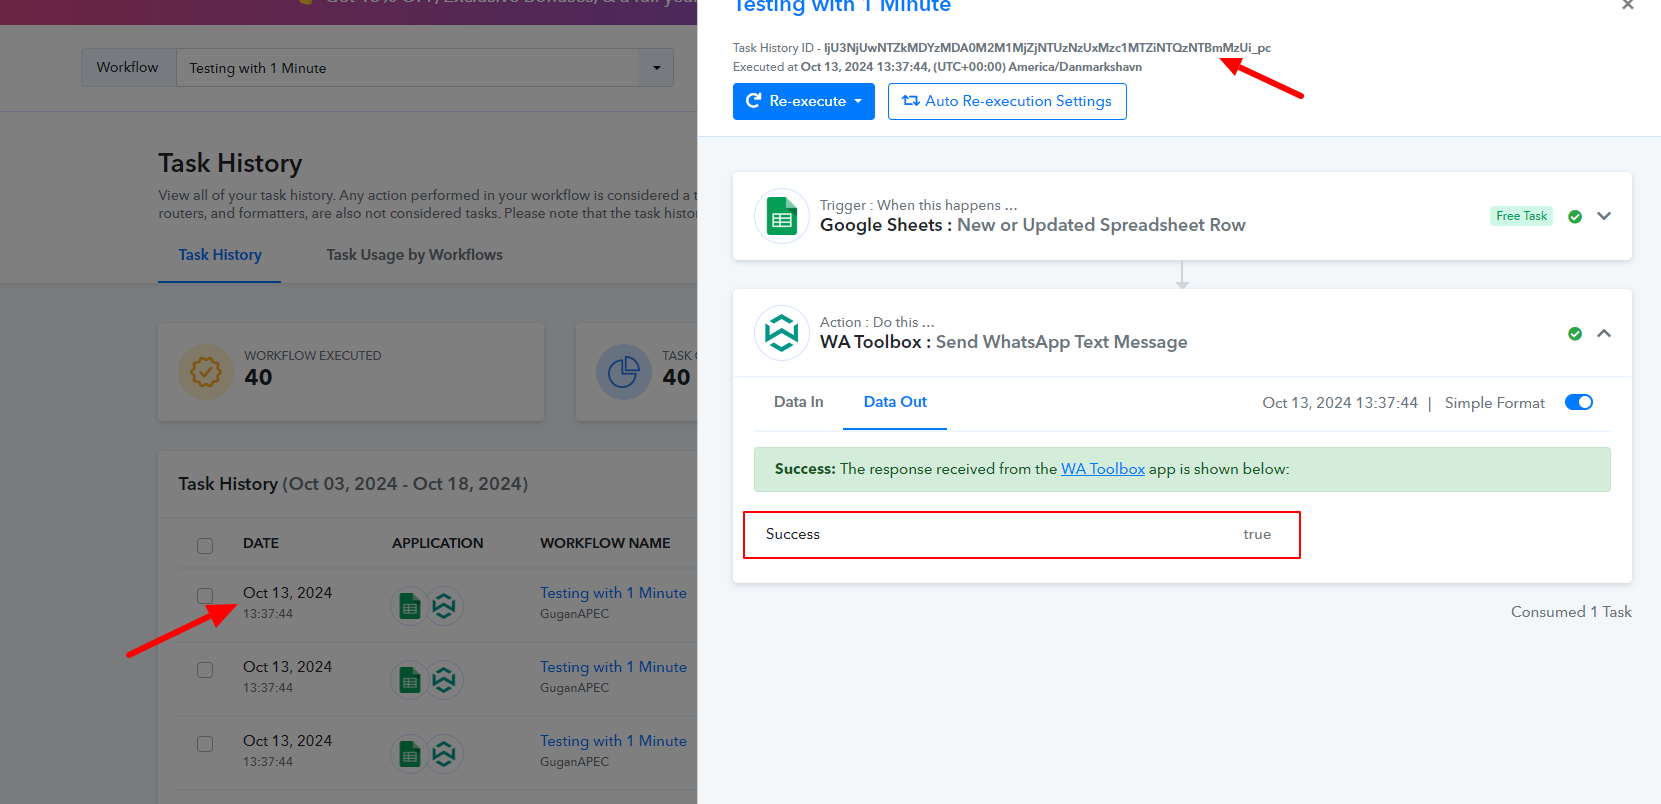1661x804 pixels.
Task: Click the Workflow label beside the dropdown
Action: pyautogui.click(x=128, y=68)
